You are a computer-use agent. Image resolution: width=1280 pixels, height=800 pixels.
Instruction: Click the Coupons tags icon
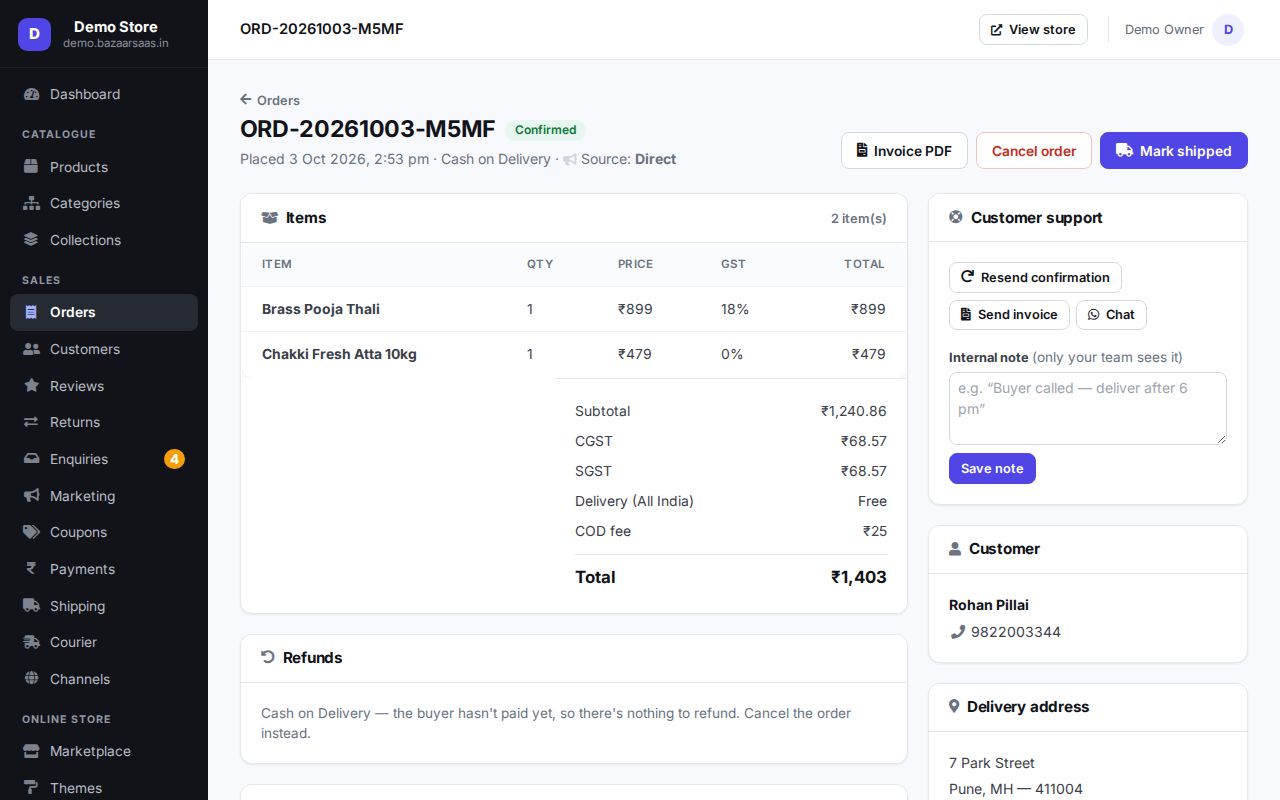(31, 532)
